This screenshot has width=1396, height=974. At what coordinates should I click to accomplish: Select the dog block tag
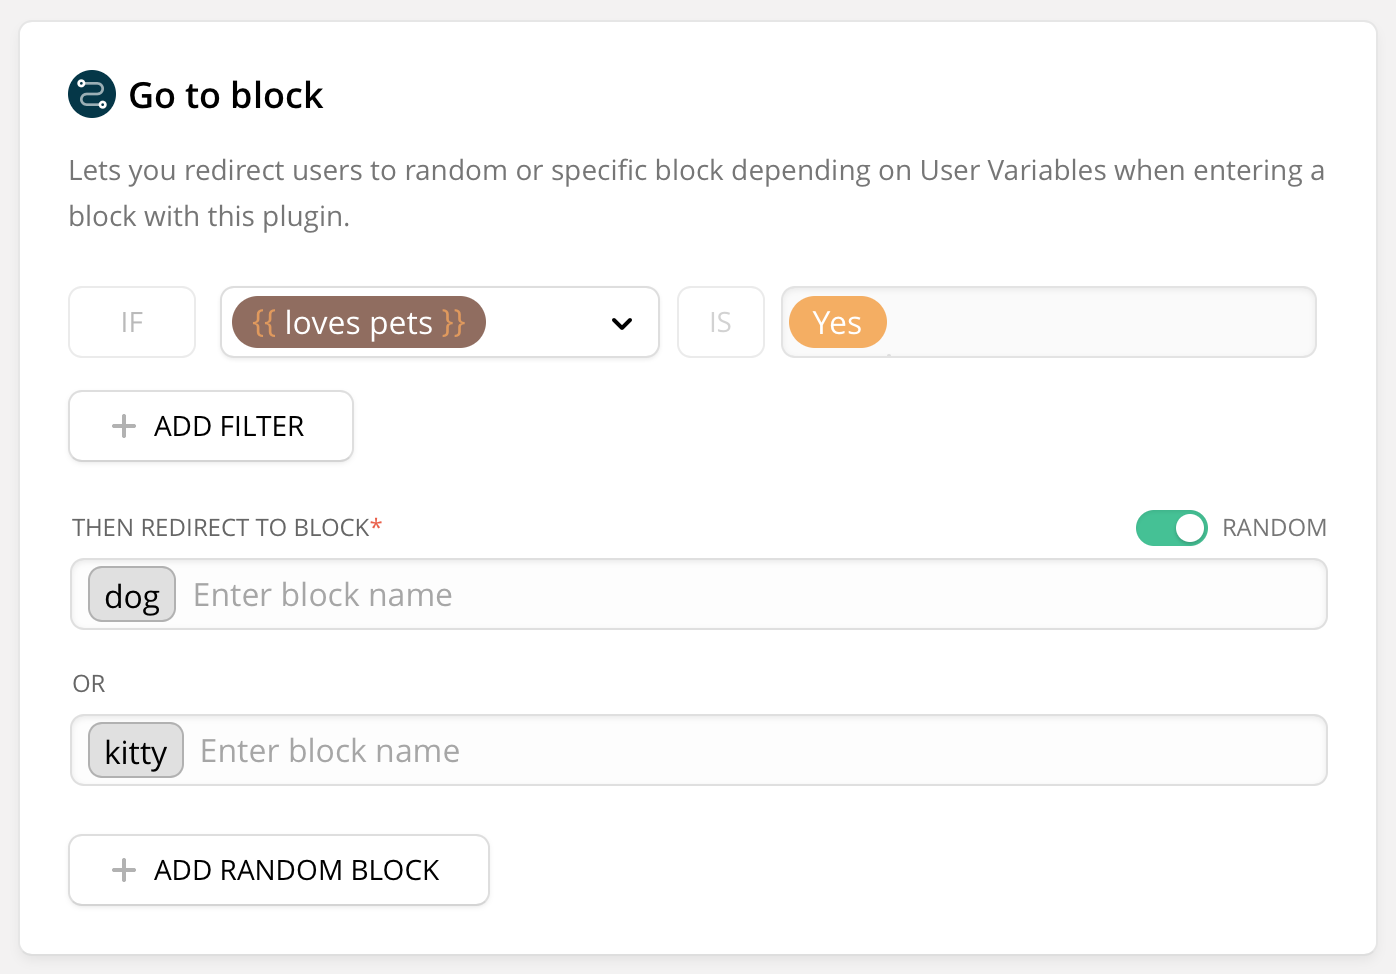click(132, 595)
